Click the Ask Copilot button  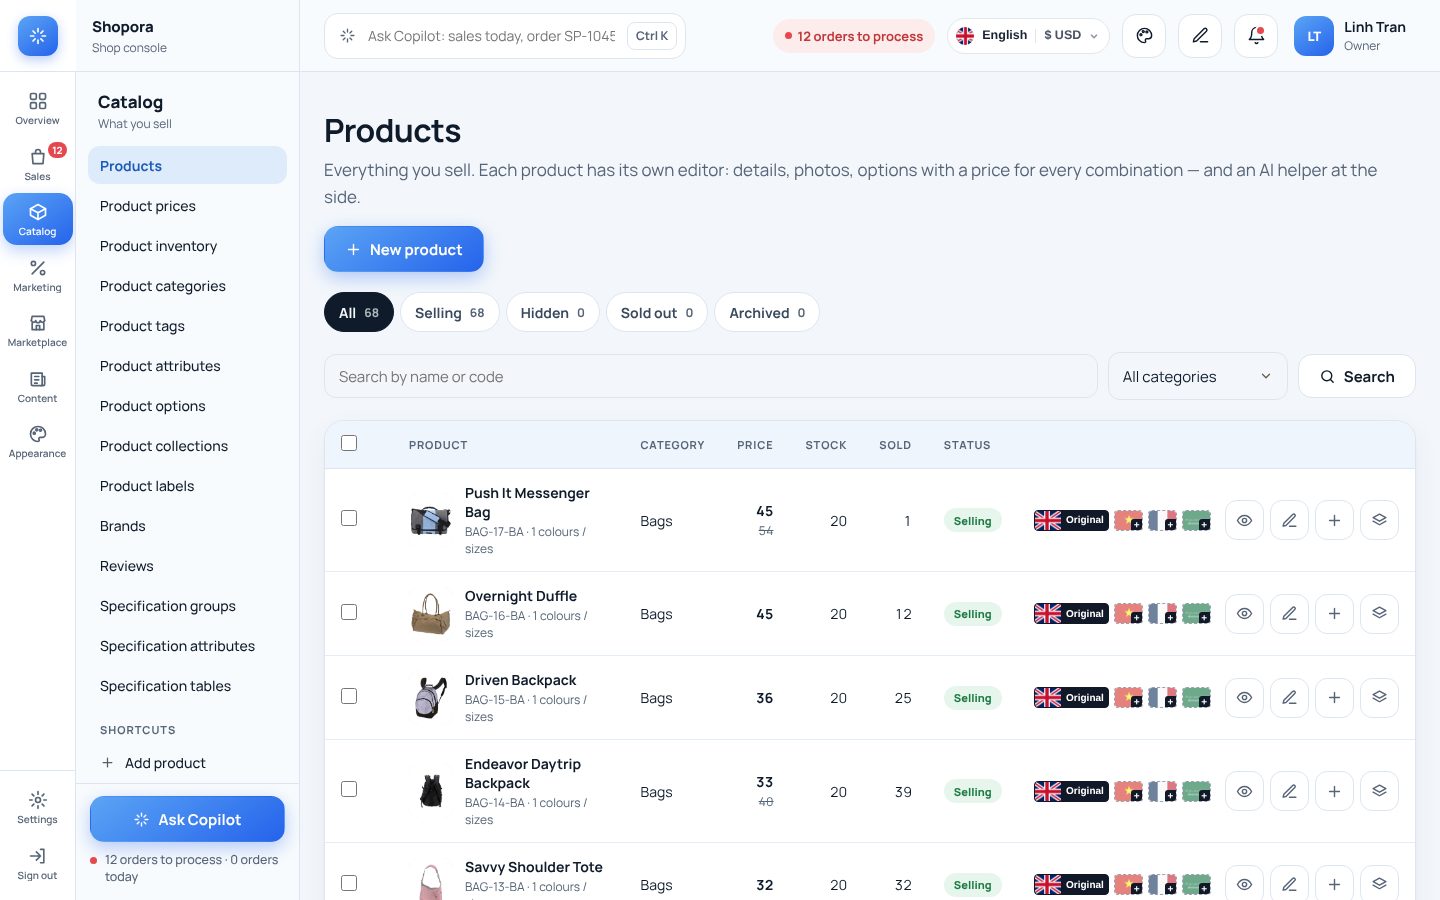(x=187, y=819)
